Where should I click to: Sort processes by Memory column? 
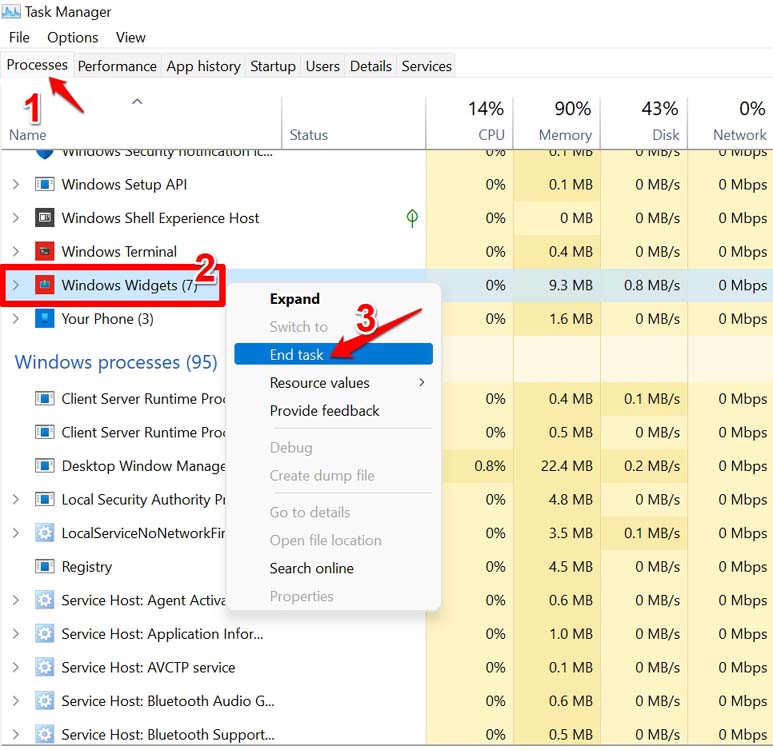565,122
